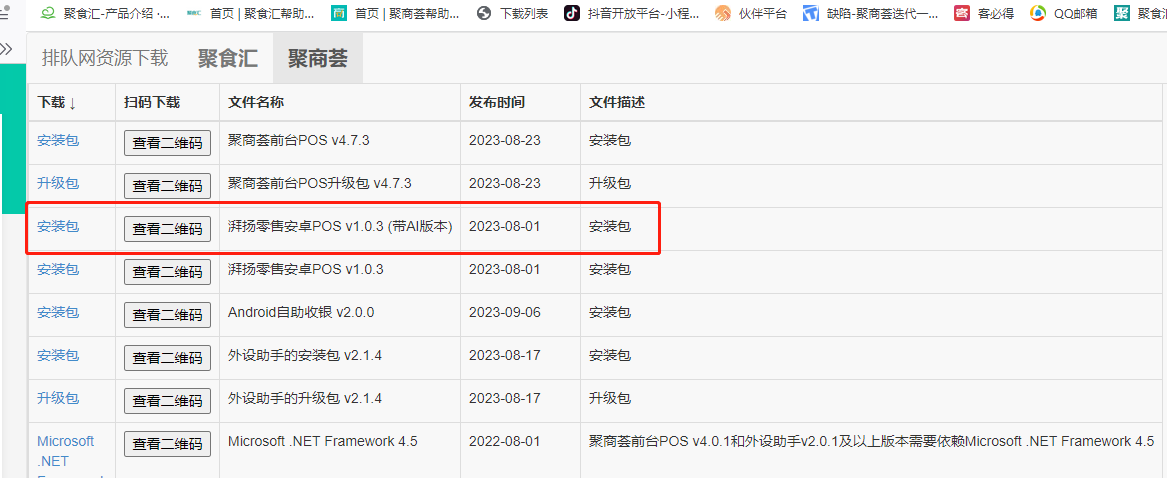The width and height of the screenshot is (1167, 478).
Task: Click date 2023-08-23 in 聚商荟前台POS升级包 row
Action: tap(505, 183)
